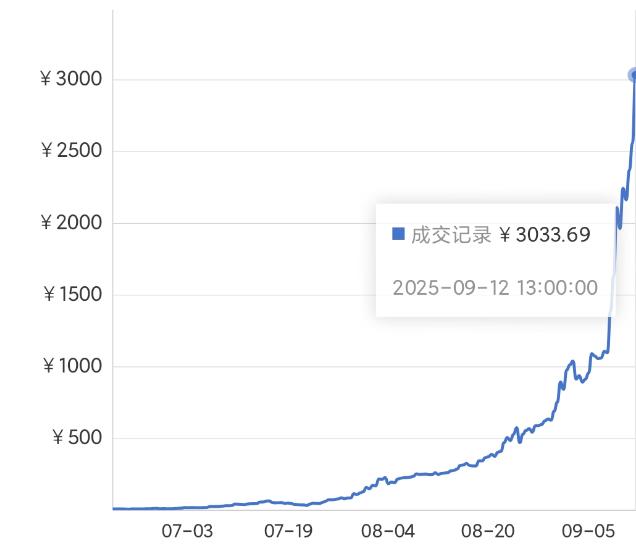Click the ¥2000 y-axis label

(70, 222)
